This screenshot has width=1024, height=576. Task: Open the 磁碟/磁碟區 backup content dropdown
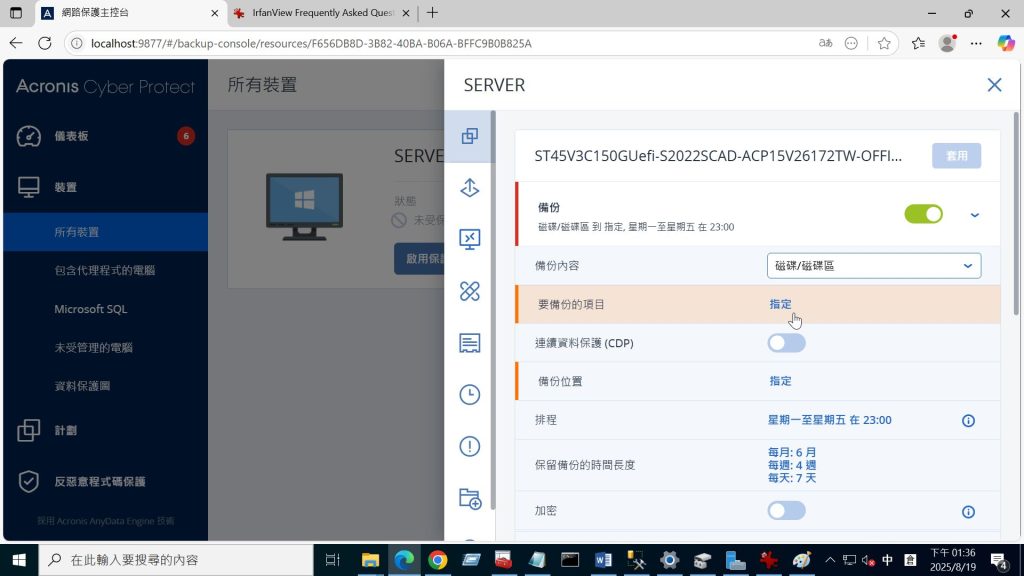(x=873, y=265)
